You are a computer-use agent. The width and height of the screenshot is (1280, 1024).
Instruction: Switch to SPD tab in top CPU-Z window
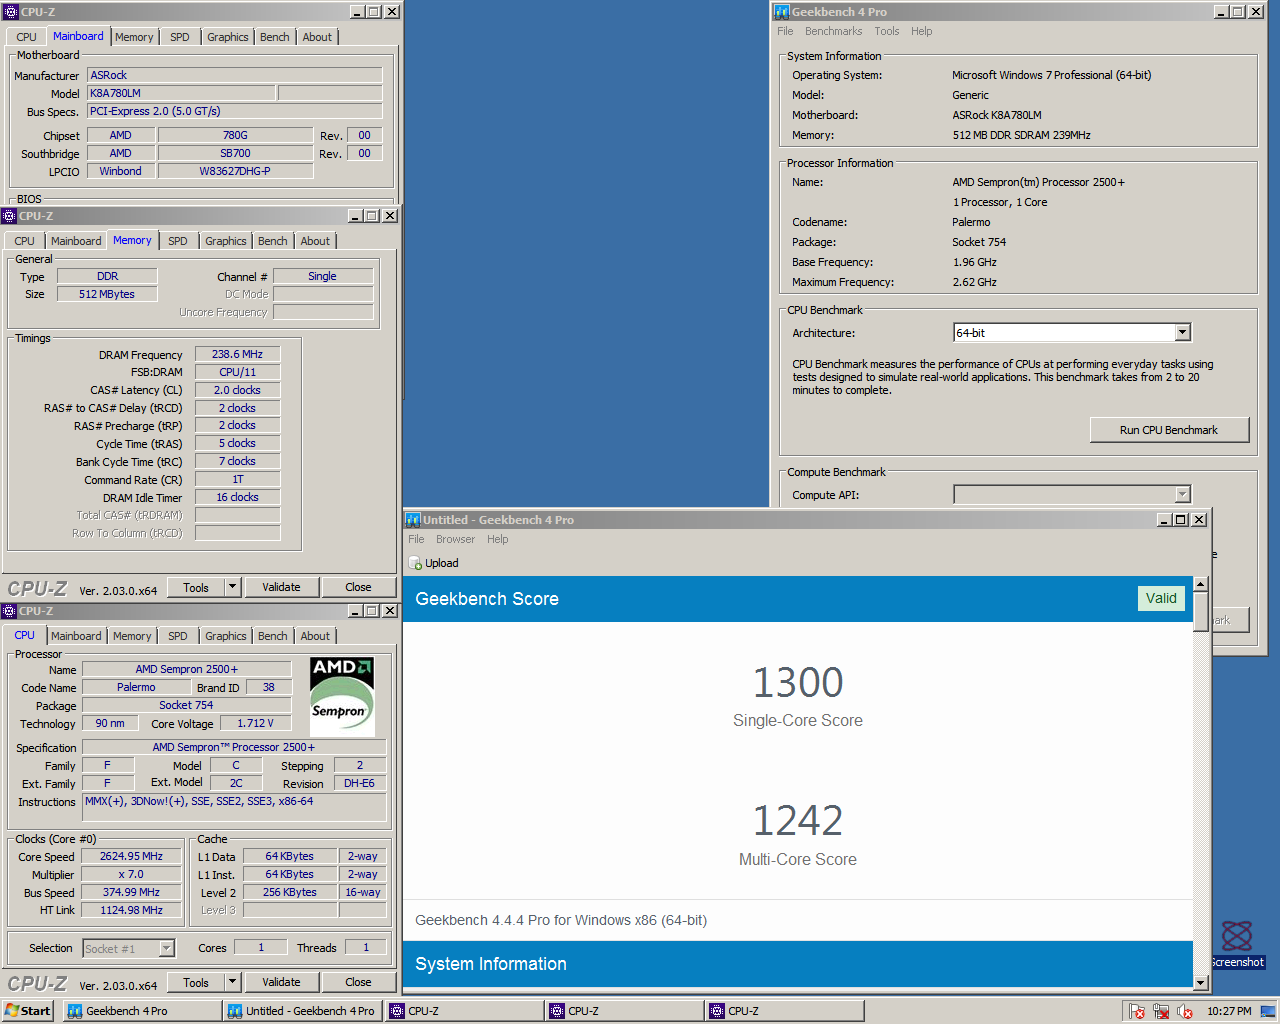tap(180, 37)
